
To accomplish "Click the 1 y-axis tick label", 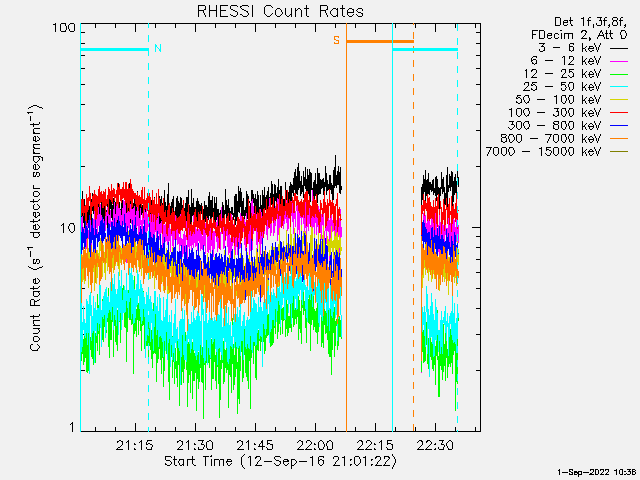I will (x=73, y=427).
